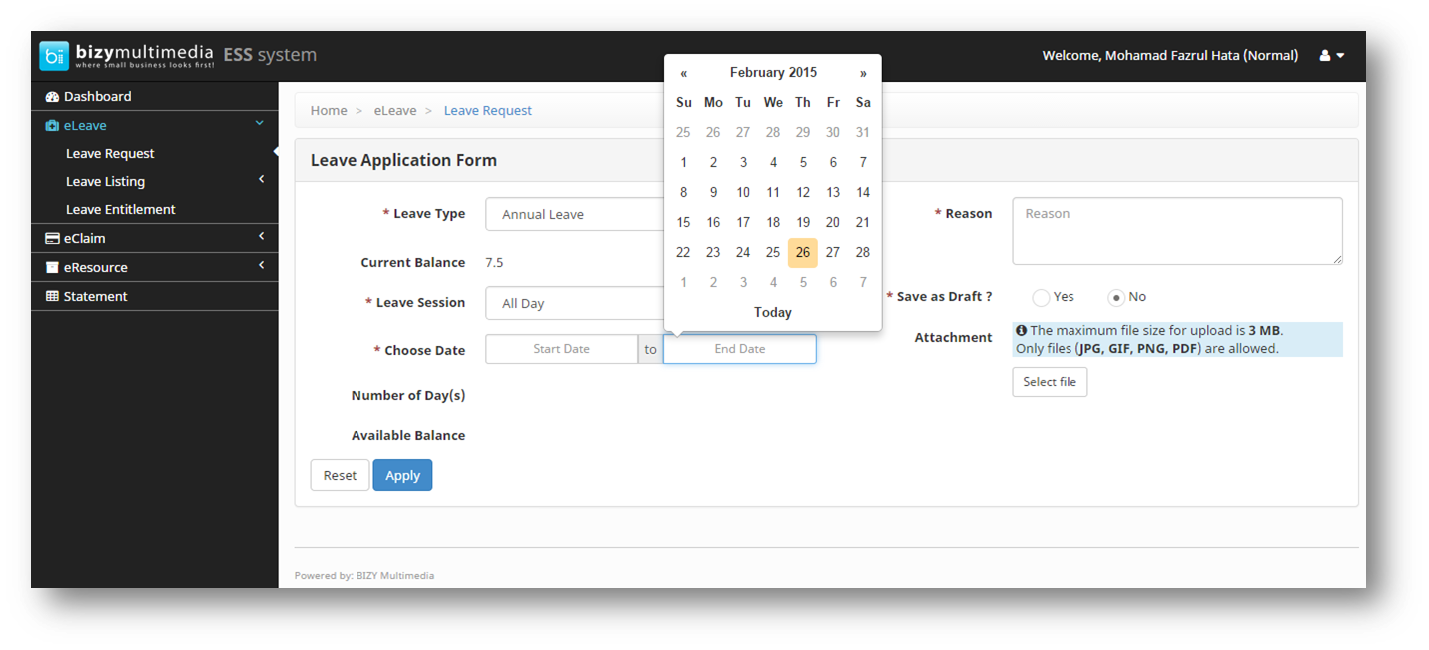The height and width of the screenshot is (650, 1429).
Task: Open the user profile icon menu
Action: click(x=1331, y=56)
